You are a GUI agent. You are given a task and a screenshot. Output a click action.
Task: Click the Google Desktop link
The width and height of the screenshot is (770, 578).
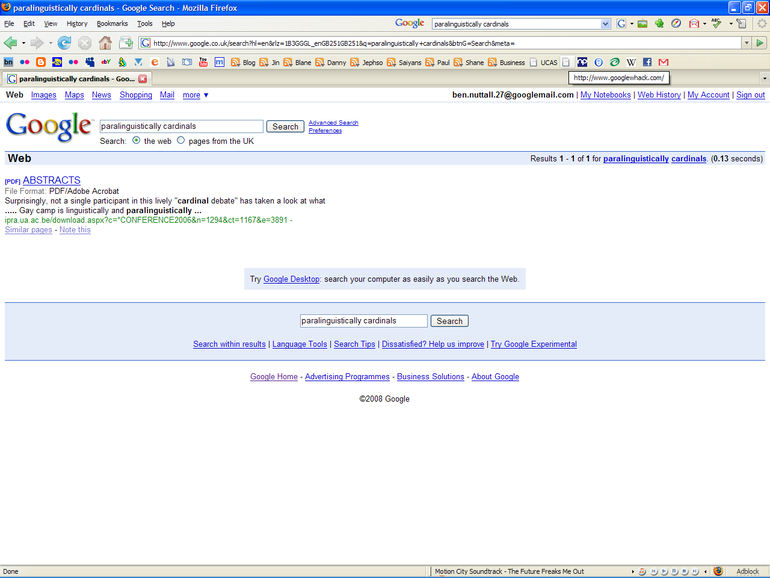pyautogui.click(x=291, y=279)
